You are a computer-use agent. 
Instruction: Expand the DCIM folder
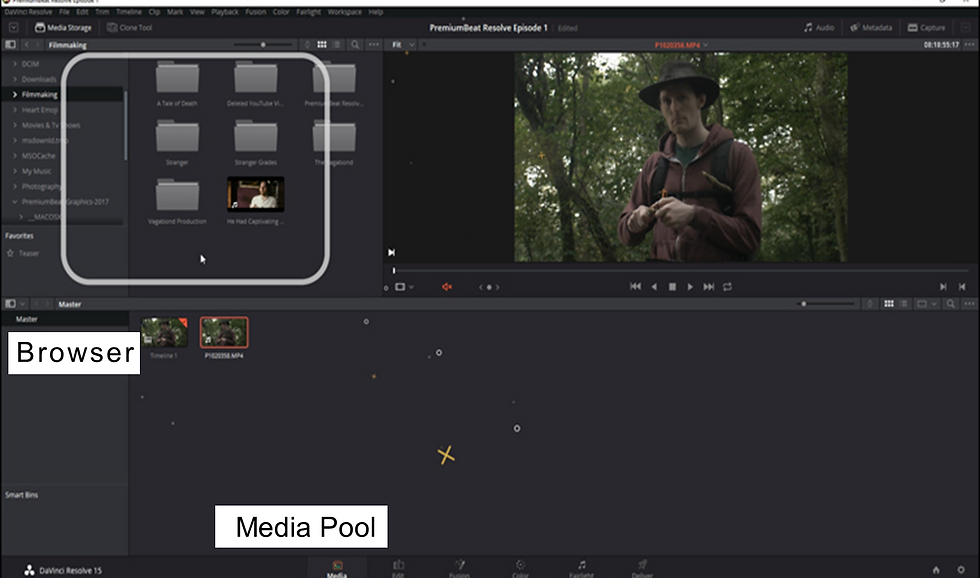tap(15, 64)
